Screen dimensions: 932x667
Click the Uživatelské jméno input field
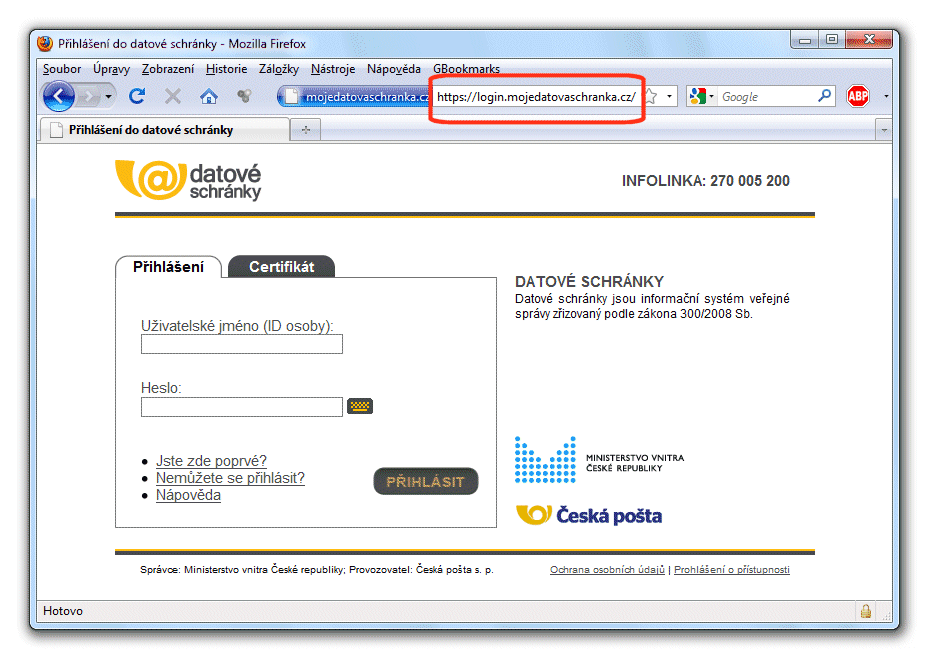(x=242, y=344)
